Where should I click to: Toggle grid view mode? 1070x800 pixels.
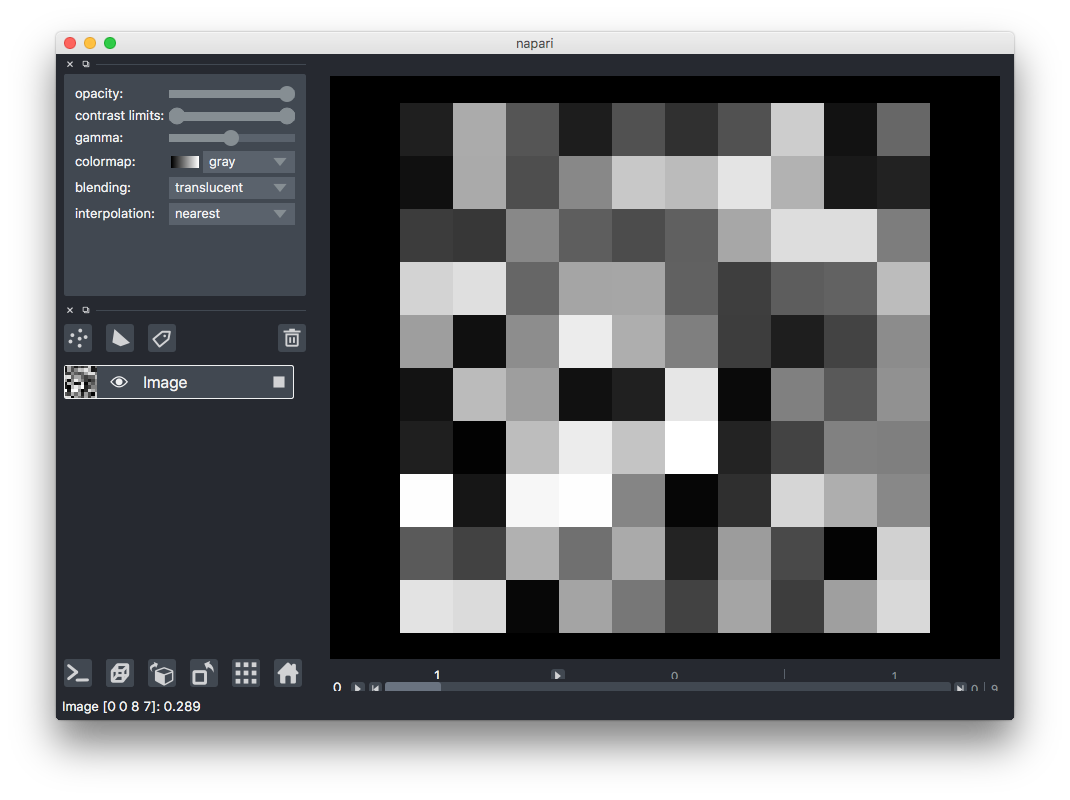(246, 673)
